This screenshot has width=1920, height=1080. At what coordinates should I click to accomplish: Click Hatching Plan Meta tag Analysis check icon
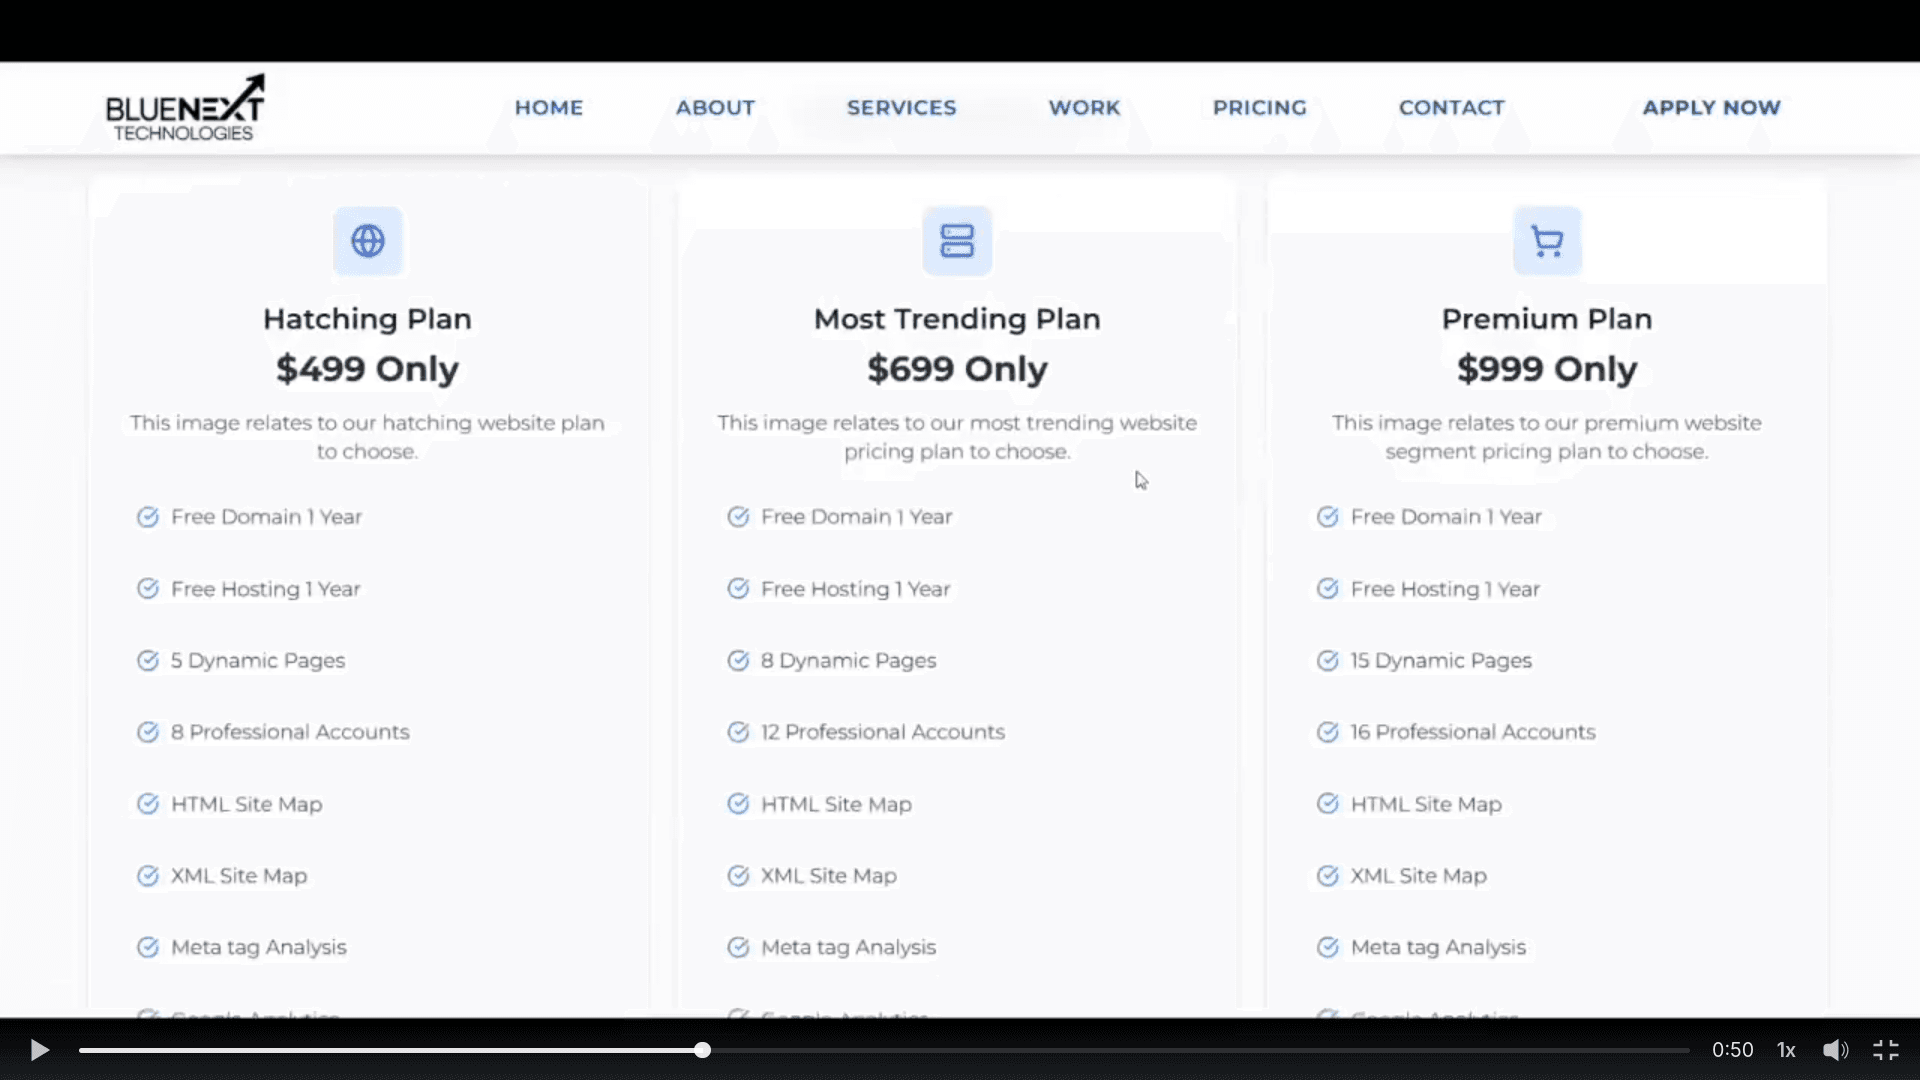(148, 947)
